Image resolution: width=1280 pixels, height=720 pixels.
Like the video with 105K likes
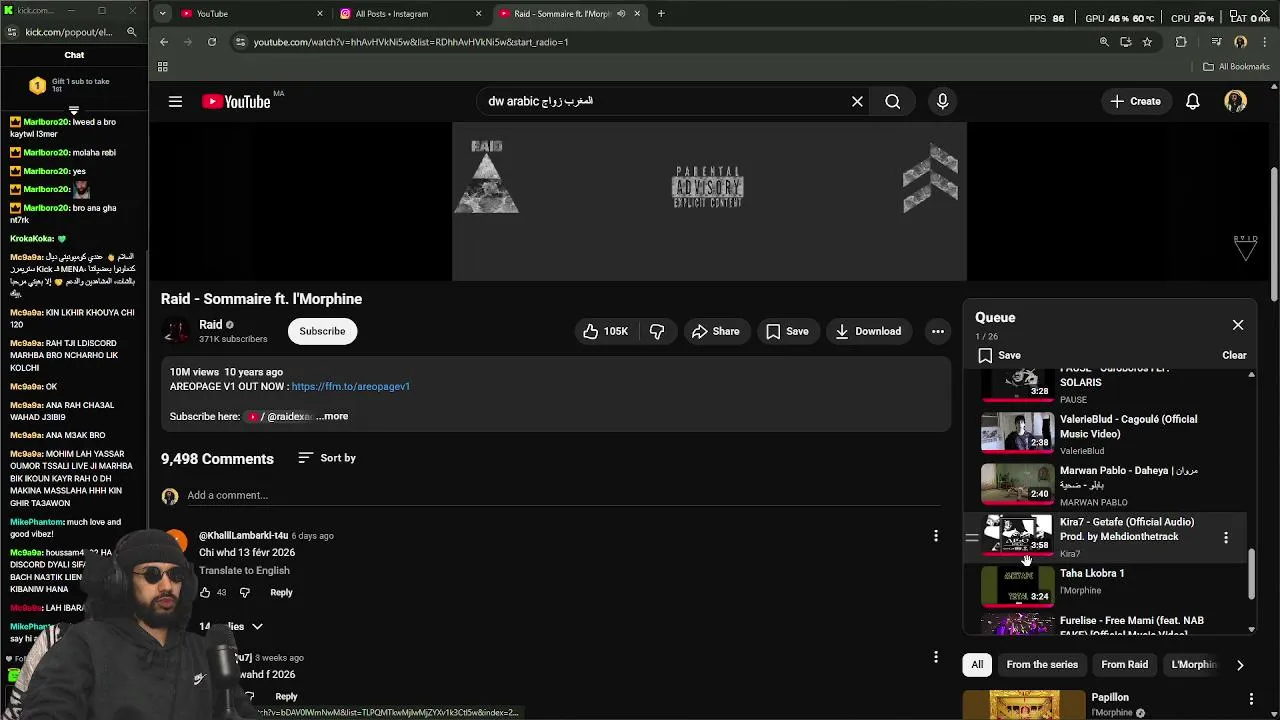(606, 331)
